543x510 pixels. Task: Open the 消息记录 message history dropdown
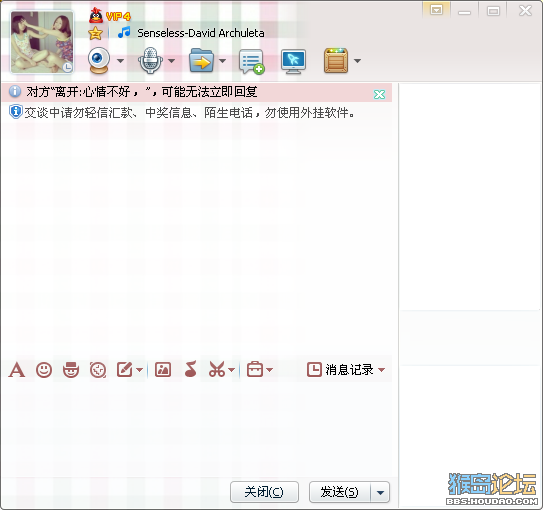[346, 370]
